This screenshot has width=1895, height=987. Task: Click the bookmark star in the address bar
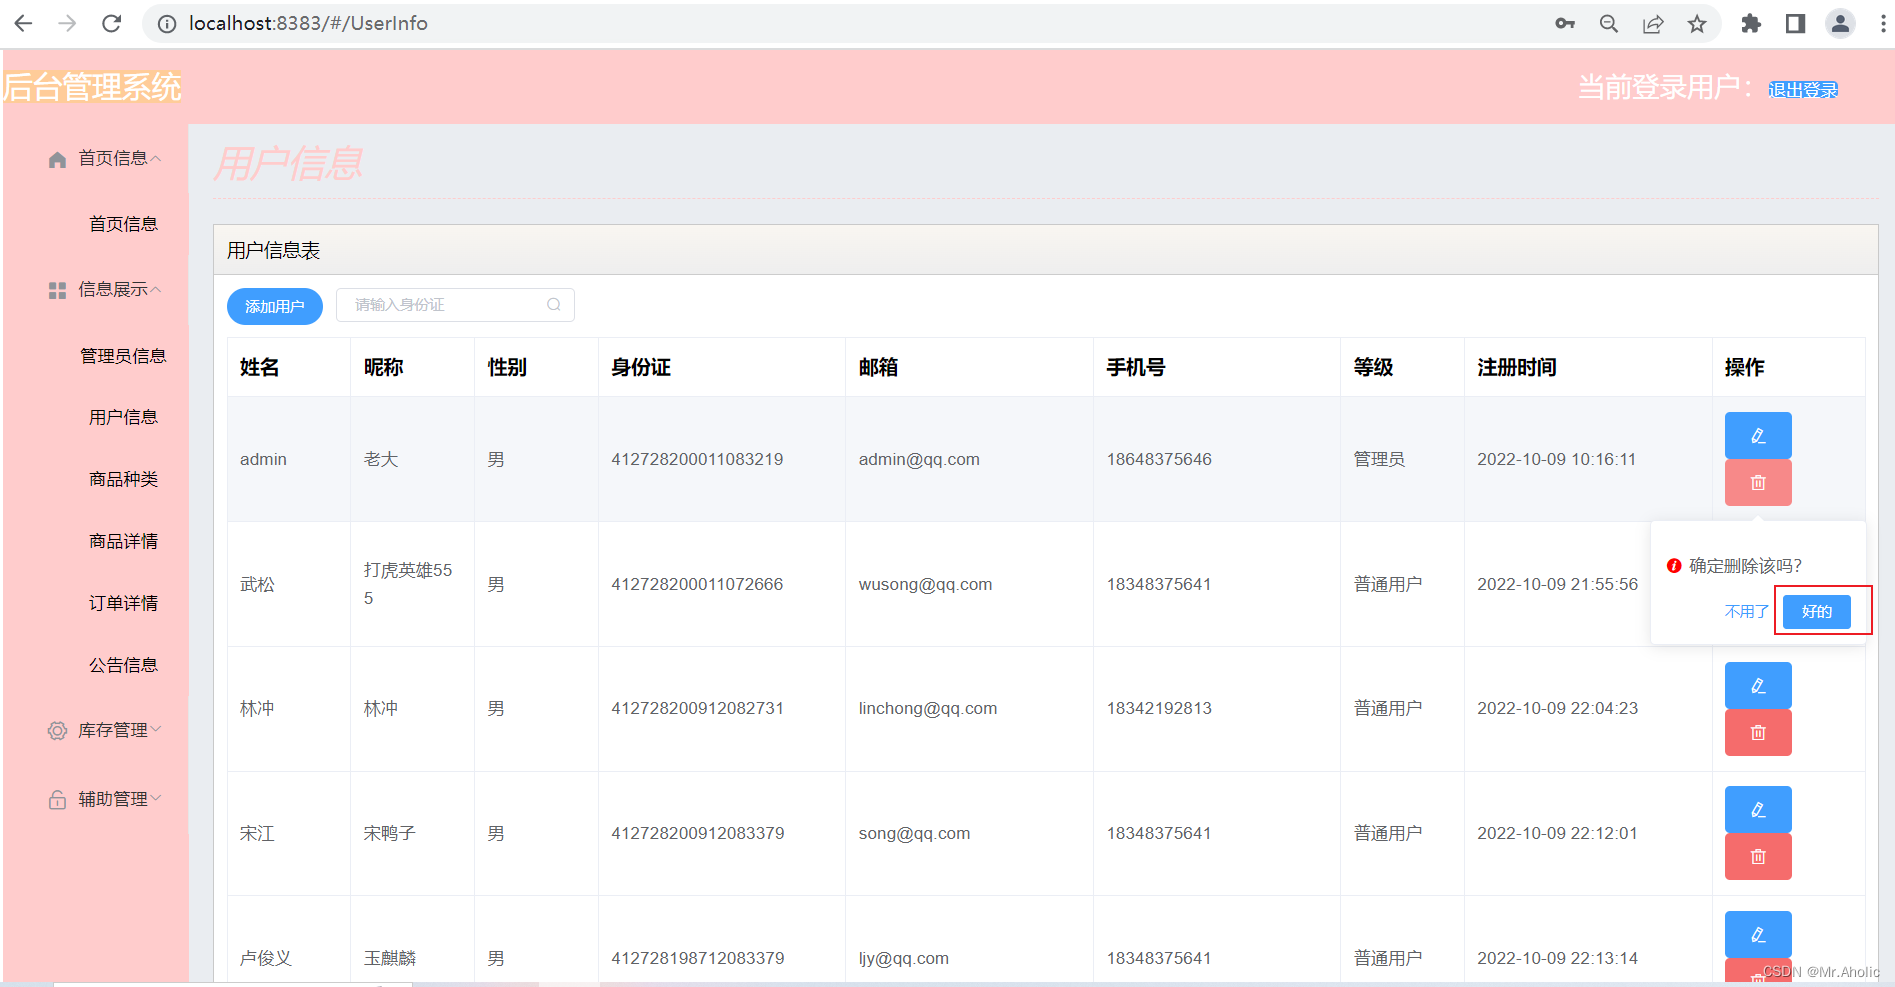(1697, 23)
